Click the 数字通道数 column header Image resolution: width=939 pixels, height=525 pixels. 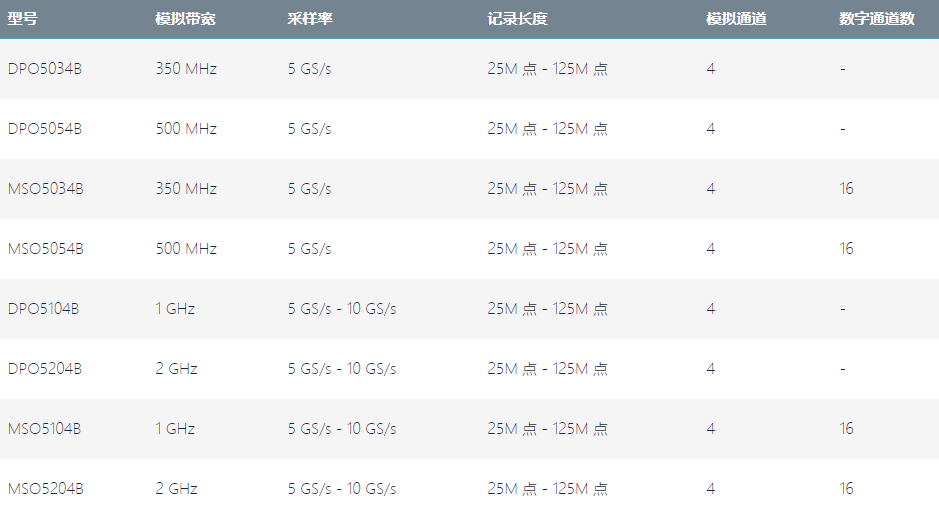877,19
